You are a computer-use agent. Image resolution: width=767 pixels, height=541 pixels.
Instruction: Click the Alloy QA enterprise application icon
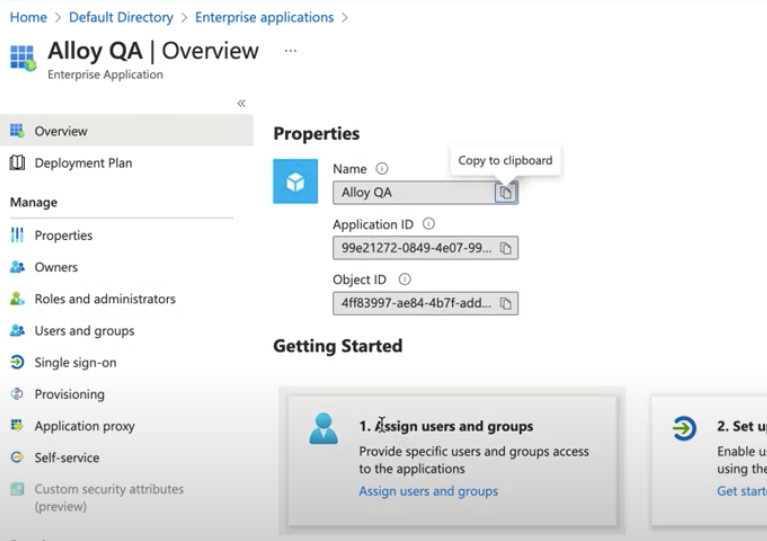click(23, 58)
